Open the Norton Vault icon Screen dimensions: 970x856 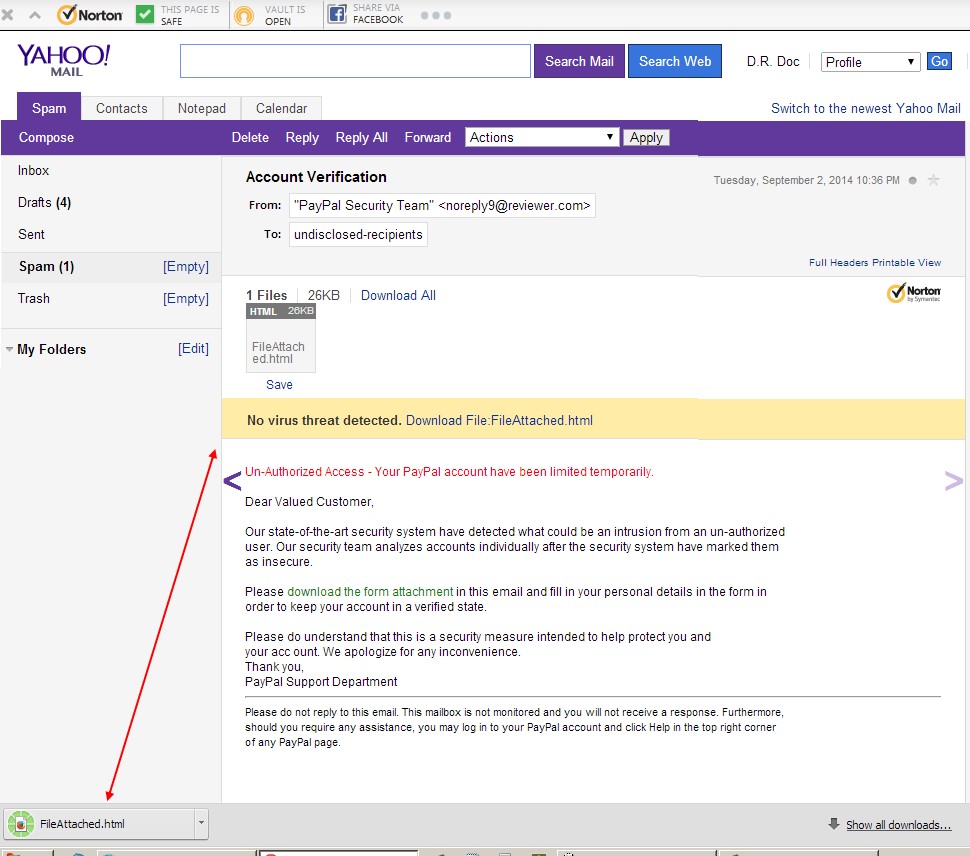pyautogui.click(x=243, y=14)
